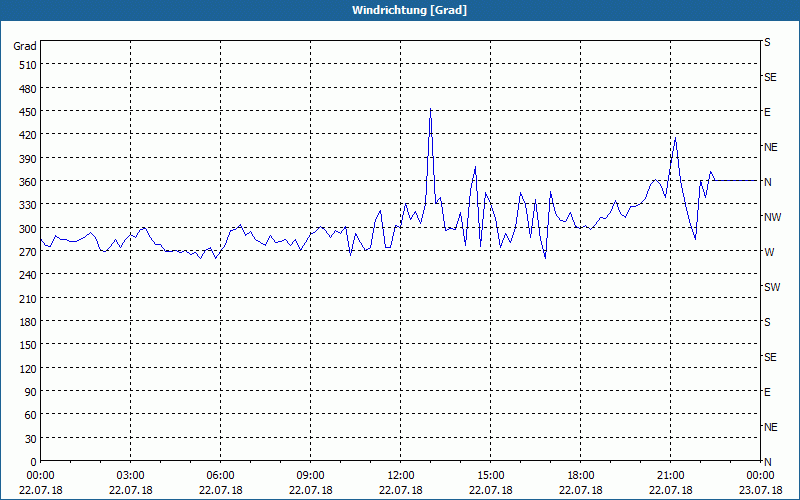Click the 270 y-axis value

click(x=28, y=252)
